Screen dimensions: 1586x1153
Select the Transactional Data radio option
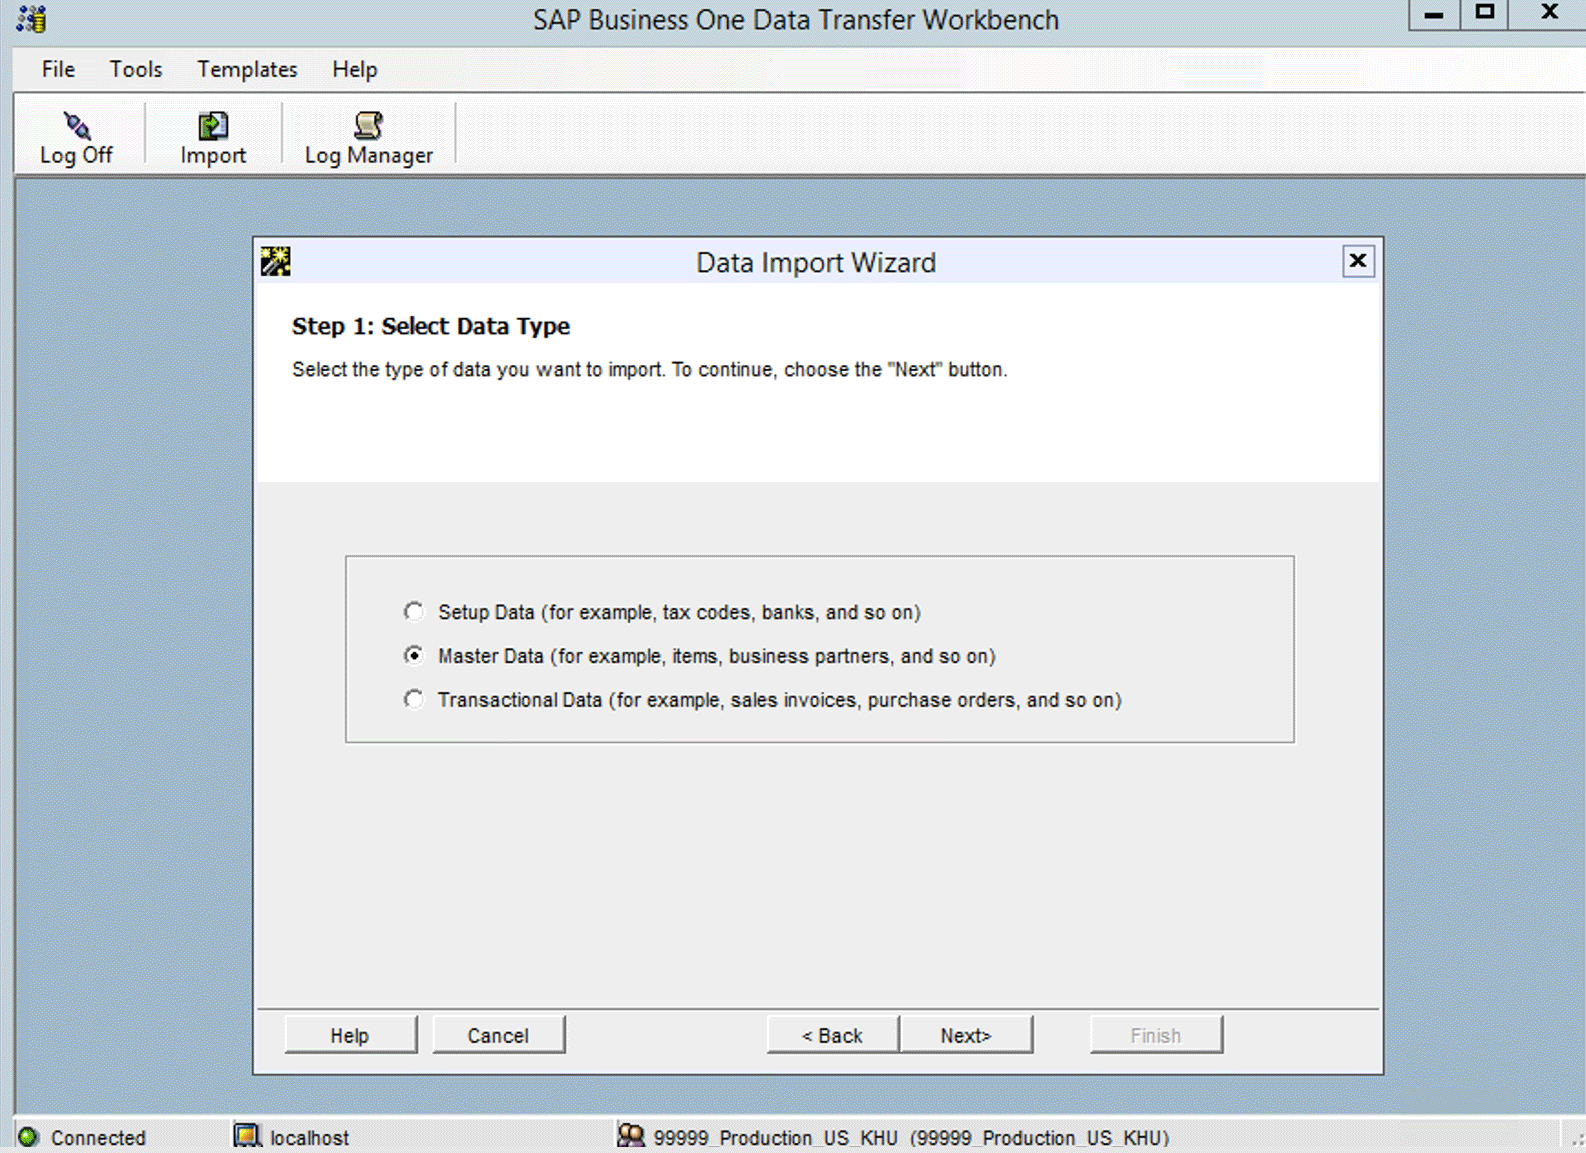(x=413, y=699)
